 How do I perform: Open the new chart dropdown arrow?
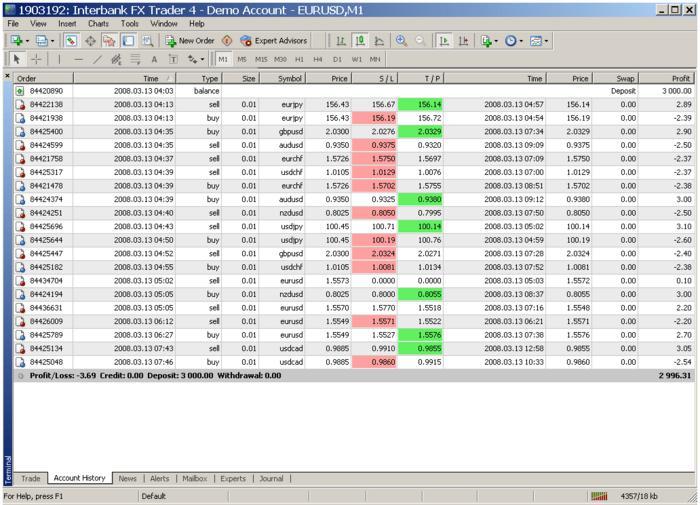click(27, 41)
